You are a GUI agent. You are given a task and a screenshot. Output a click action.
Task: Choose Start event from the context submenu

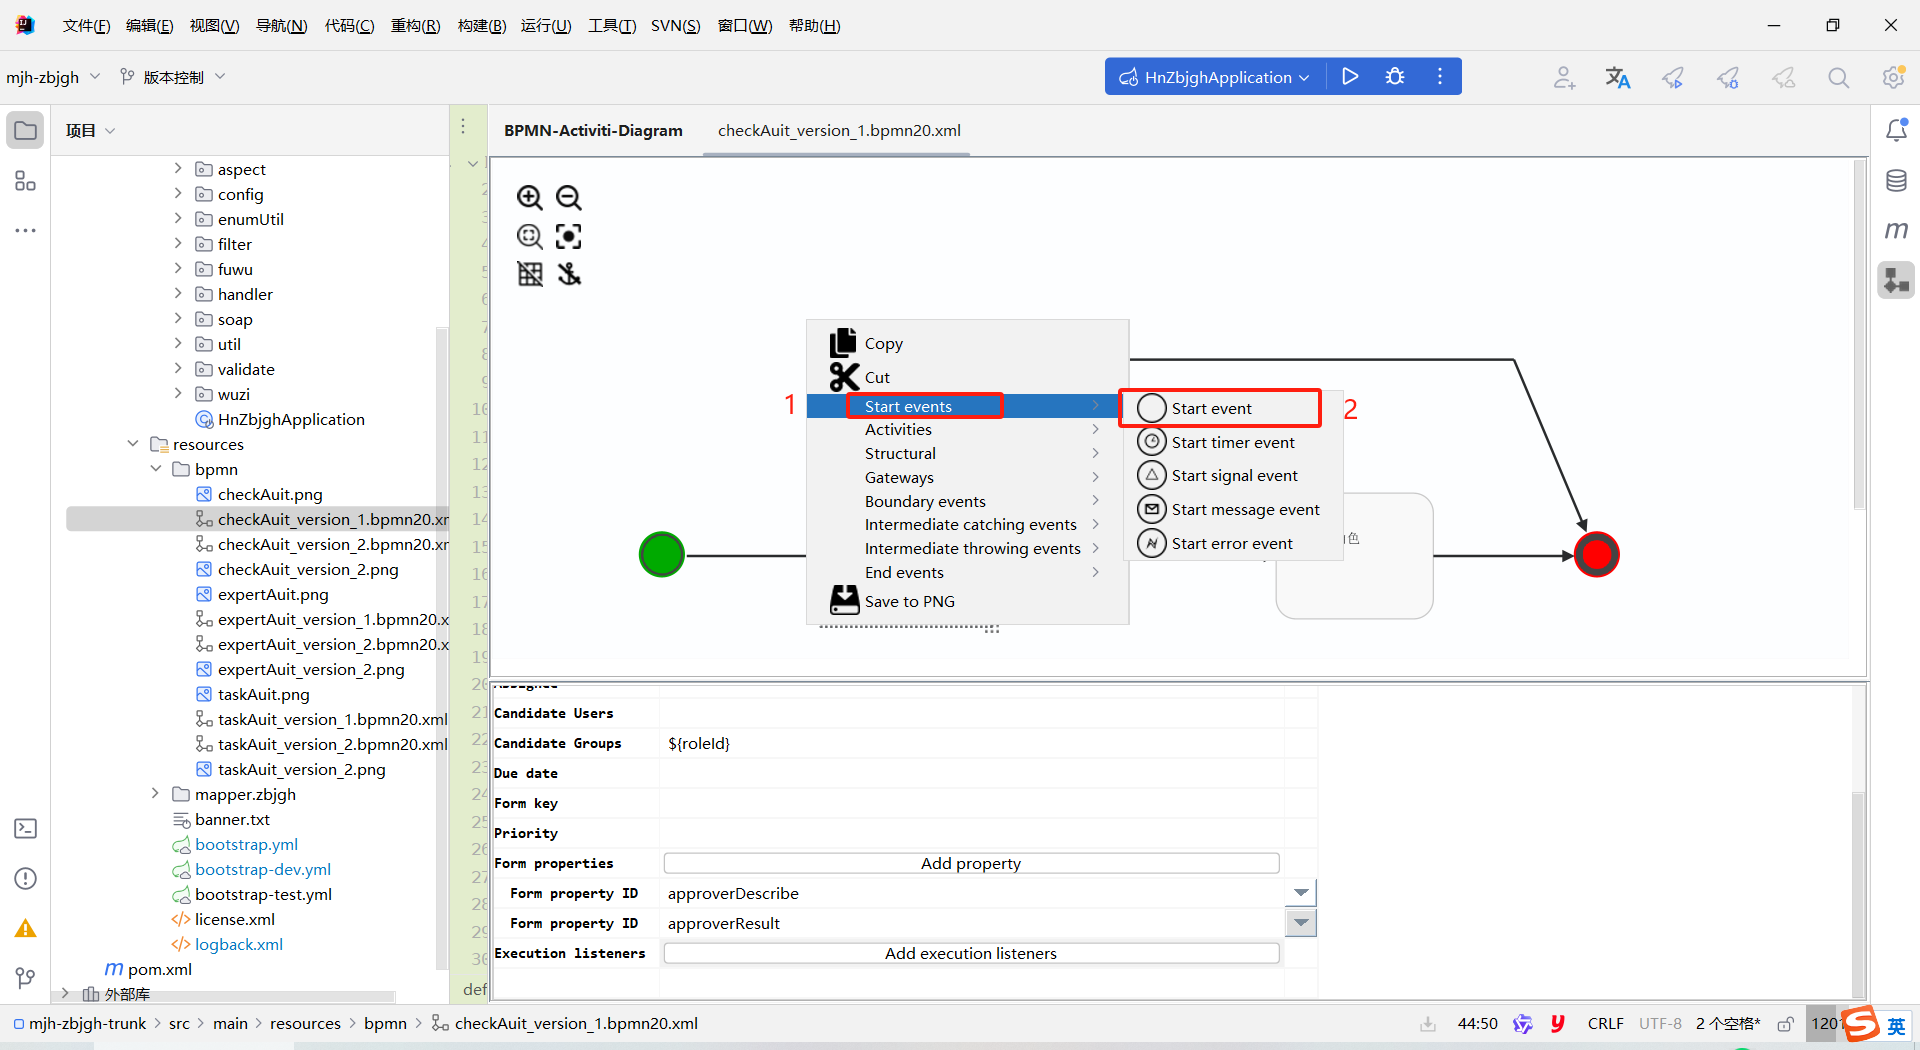click(1211, 408)
